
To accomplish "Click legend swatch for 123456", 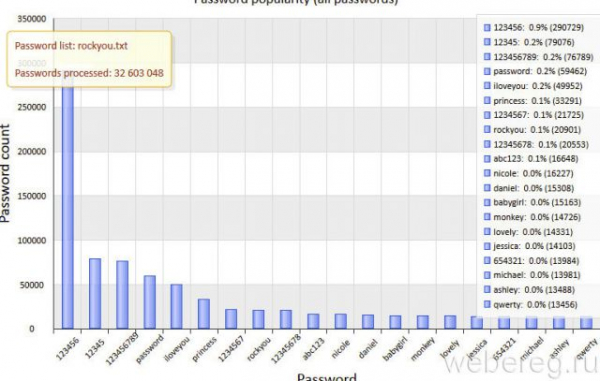I will click(487, 27).
